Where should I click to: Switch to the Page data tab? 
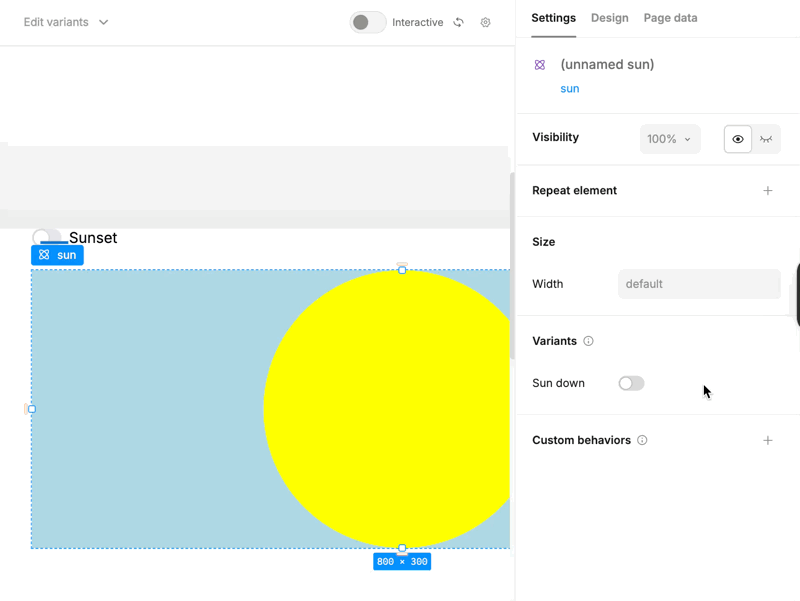670,18
